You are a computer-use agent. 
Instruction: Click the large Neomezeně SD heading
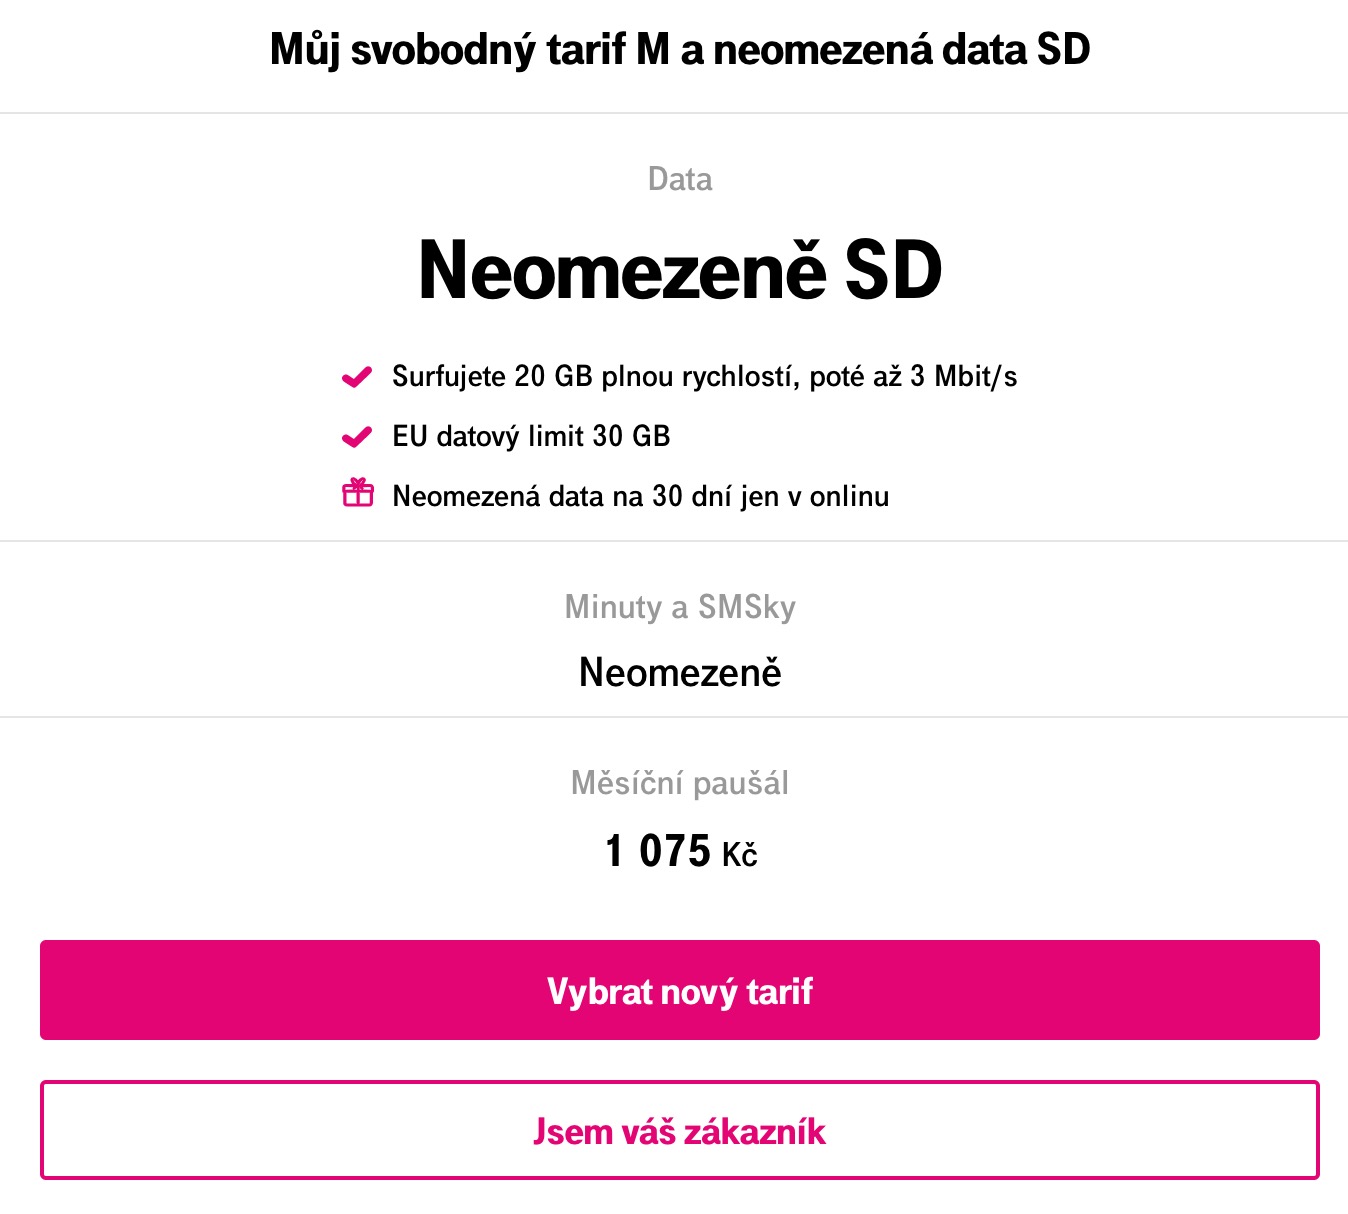(680, 270)
